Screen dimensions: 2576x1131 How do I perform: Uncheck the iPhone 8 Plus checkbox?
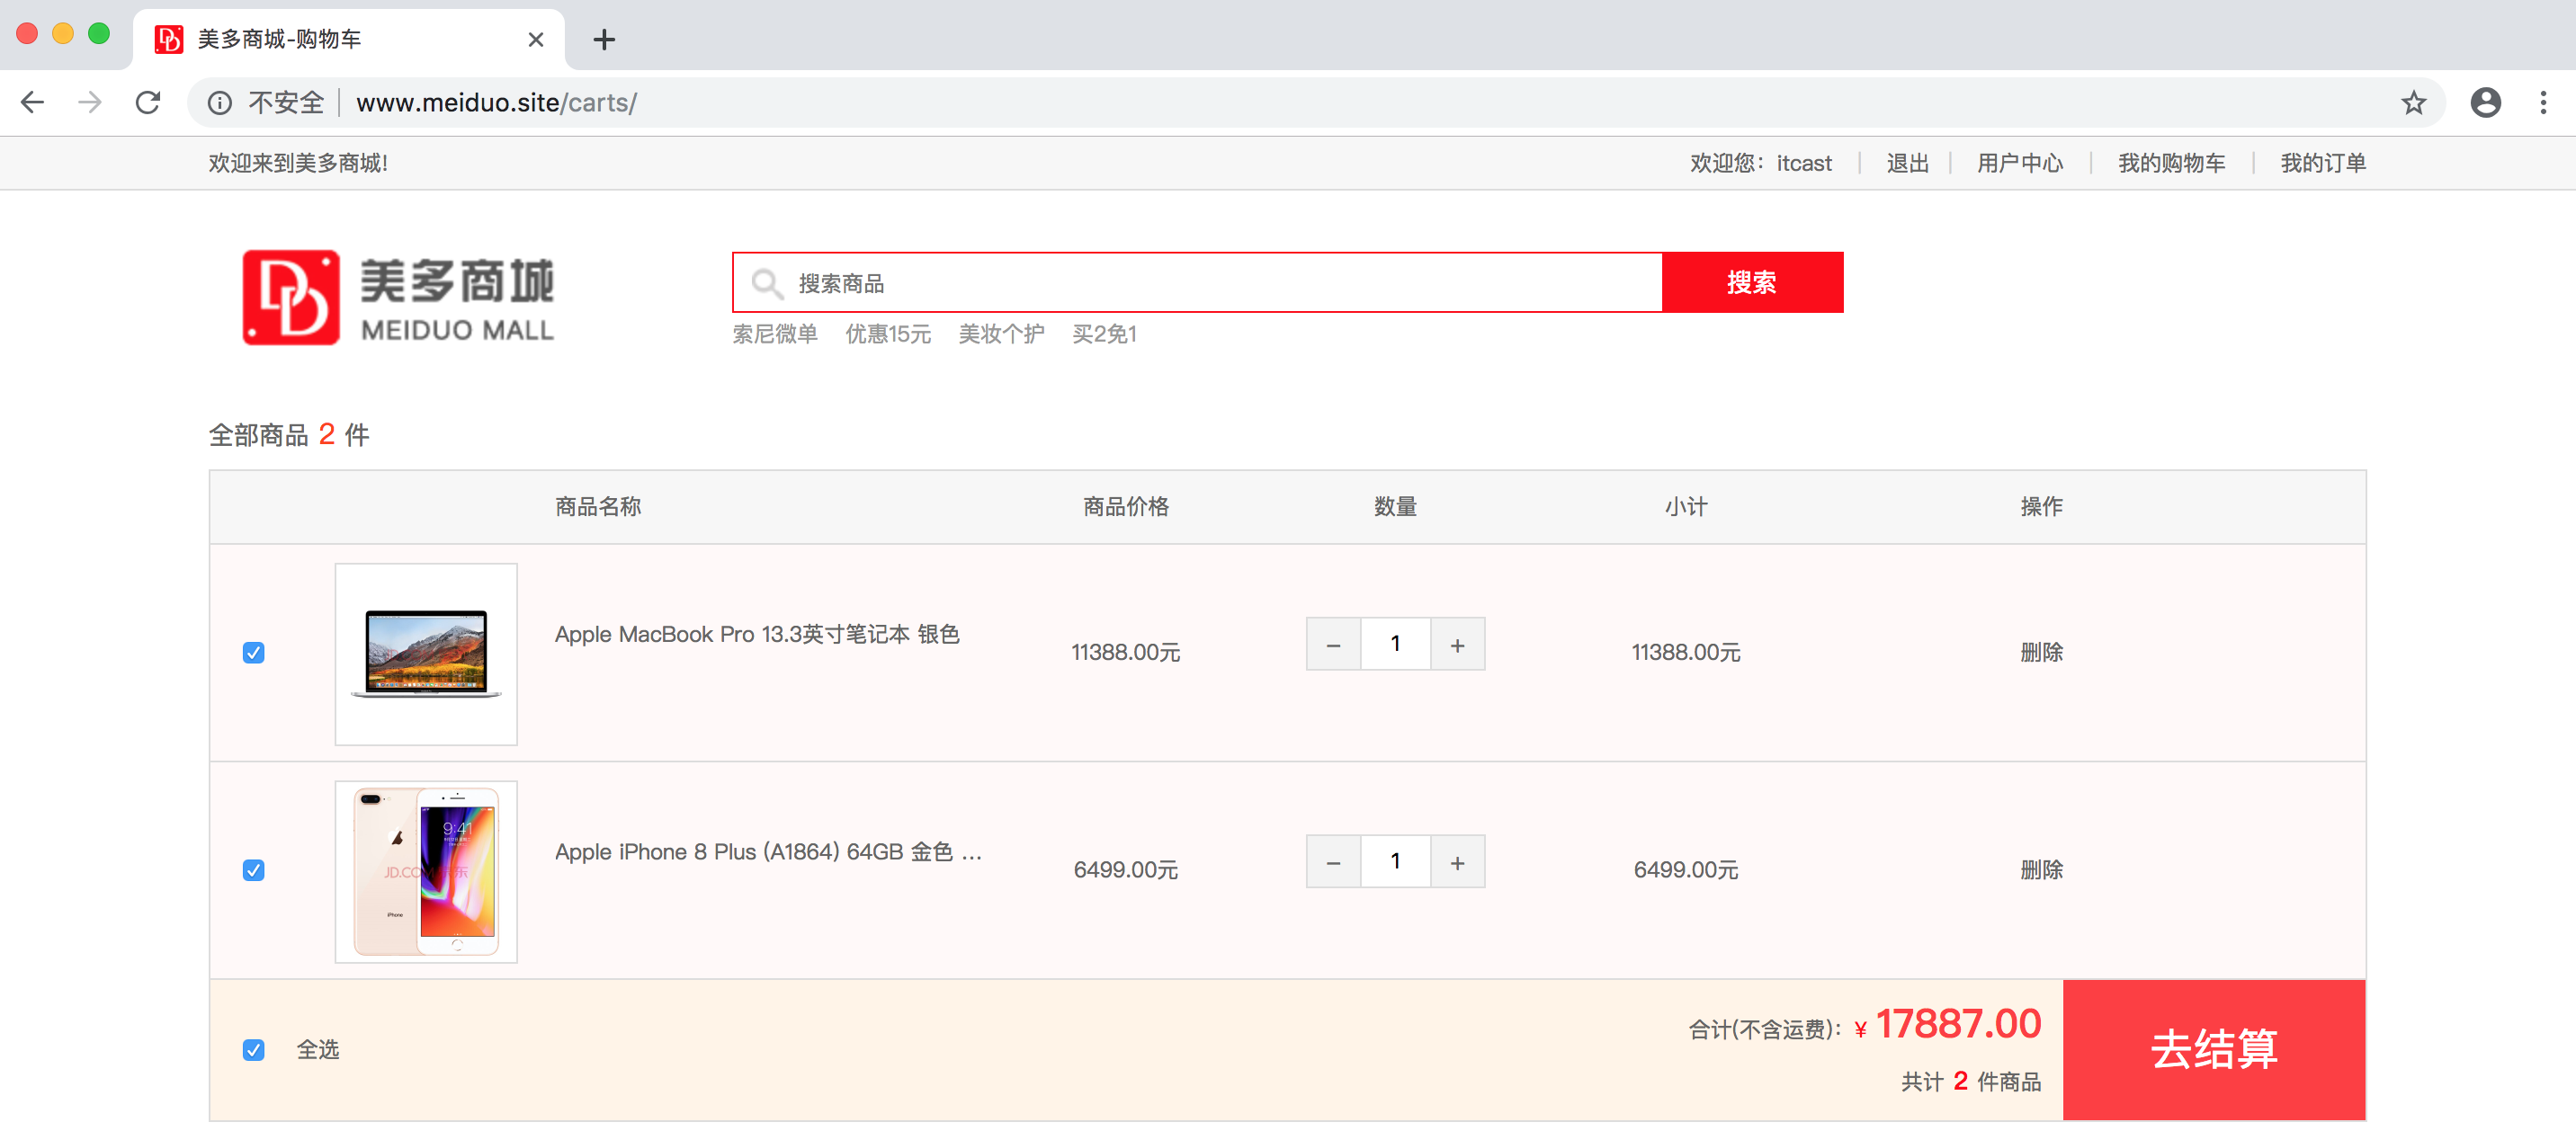coord(254,870)
